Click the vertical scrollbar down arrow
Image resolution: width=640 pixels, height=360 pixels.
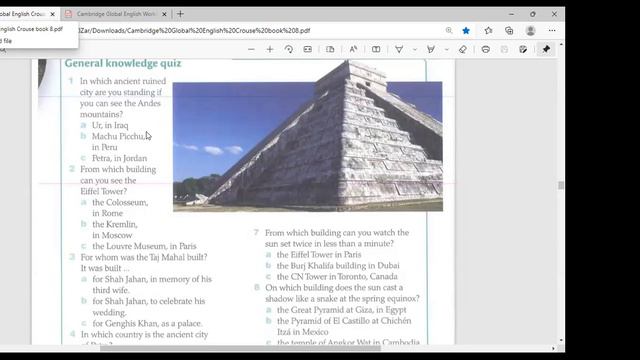click(x=561, y=340)
